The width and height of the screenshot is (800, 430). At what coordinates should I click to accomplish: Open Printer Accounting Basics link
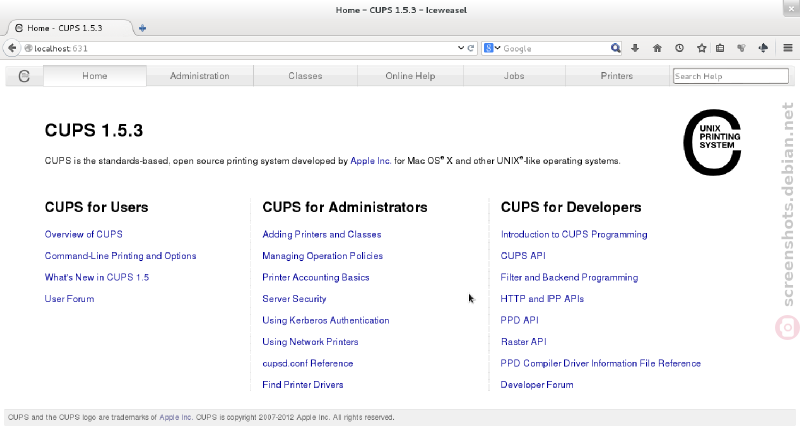click(x=316, y=277)
